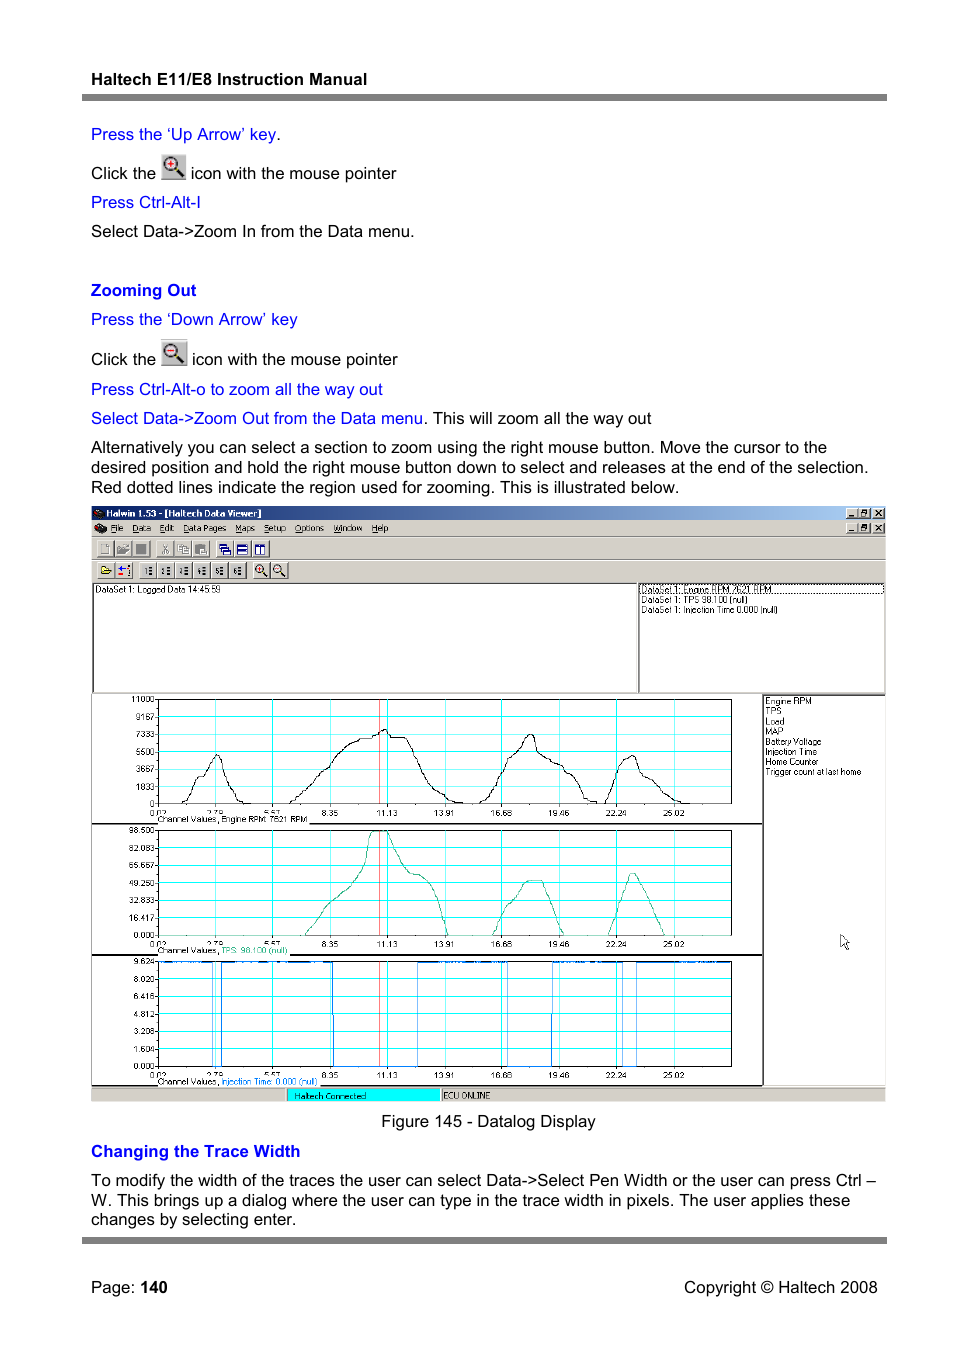
Task: Select 'DataSet 1: Logged Data 14:45:59' entry
Action: click(158, 590)
